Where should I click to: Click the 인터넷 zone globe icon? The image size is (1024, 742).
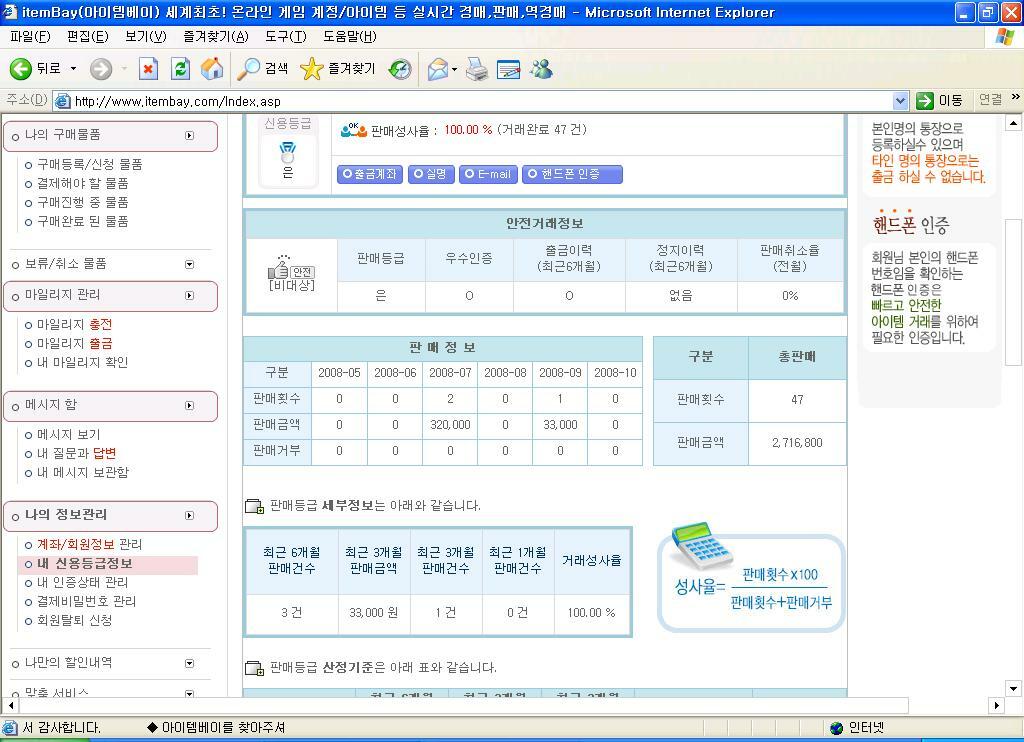[836, 728]
